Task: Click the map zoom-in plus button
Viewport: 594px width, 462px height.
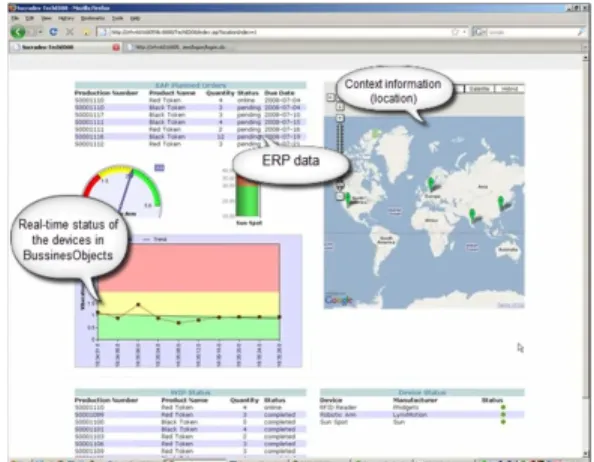Action: click(x=340, y=118)
